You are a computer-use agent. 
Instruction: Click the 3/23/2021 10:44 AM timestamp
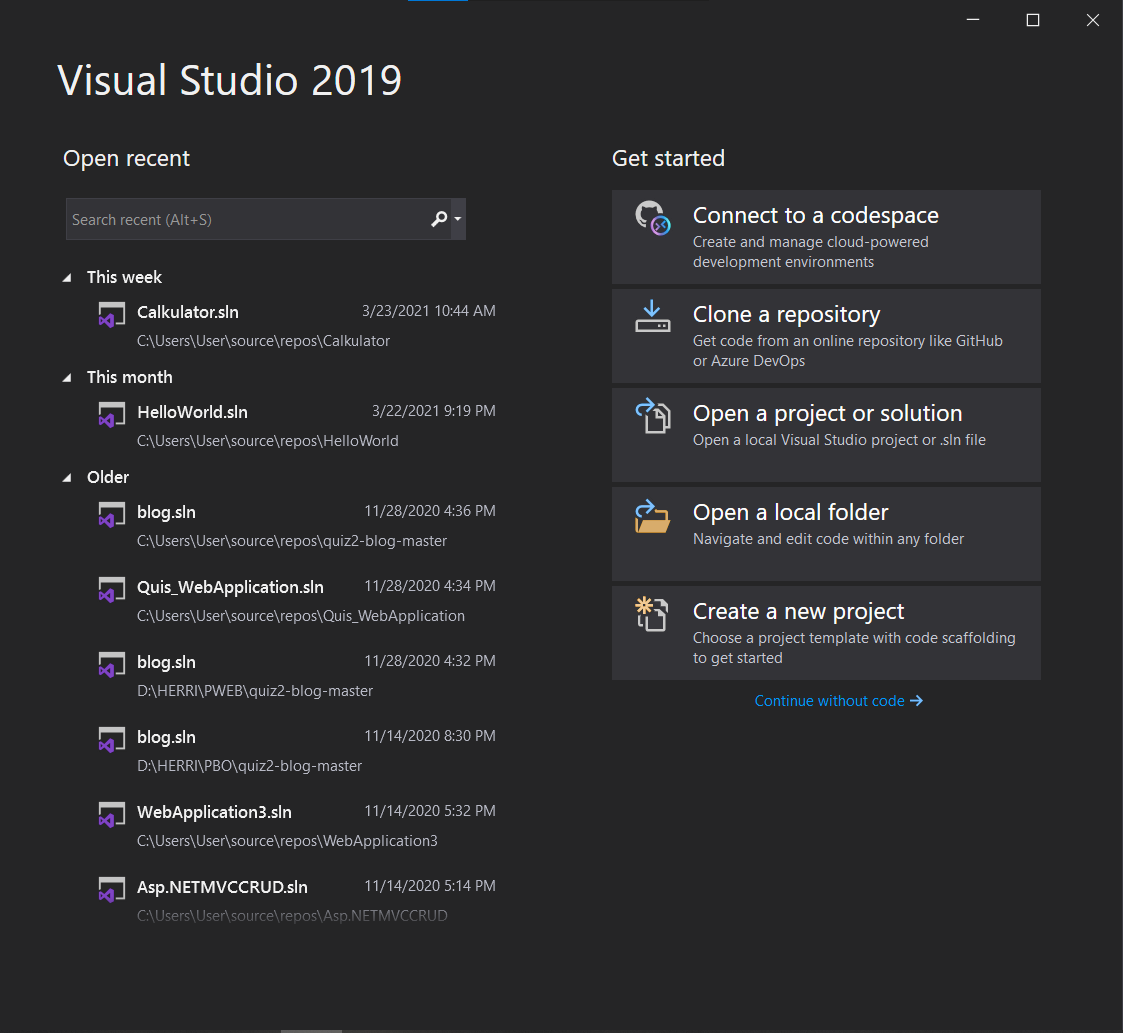pyautogui.click(x=428, y=311)
